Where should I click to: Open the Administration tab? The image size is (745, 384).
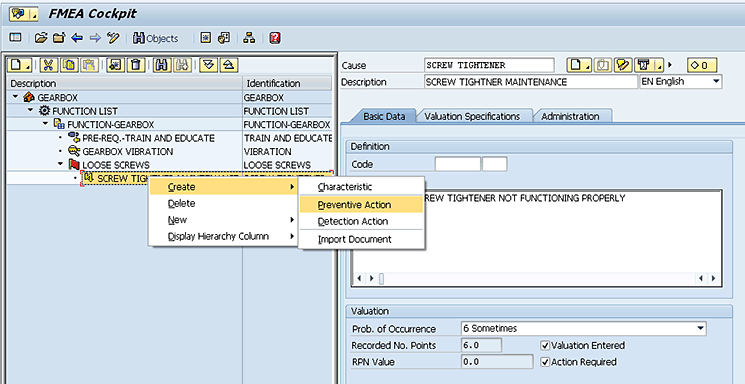click(570, 116)
